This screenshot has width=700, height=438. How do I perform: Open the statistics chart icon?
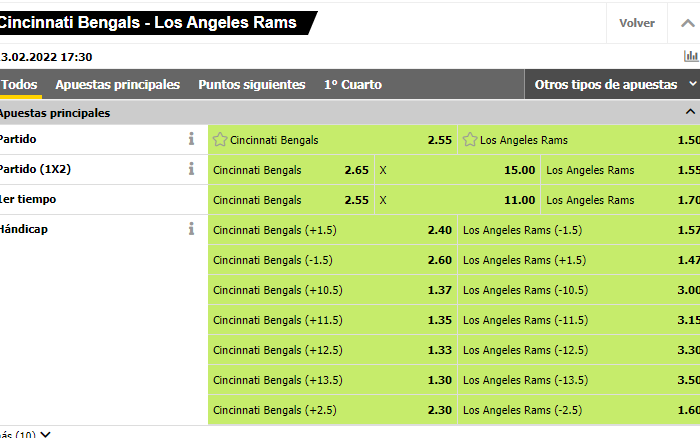[x=691, y=56]
